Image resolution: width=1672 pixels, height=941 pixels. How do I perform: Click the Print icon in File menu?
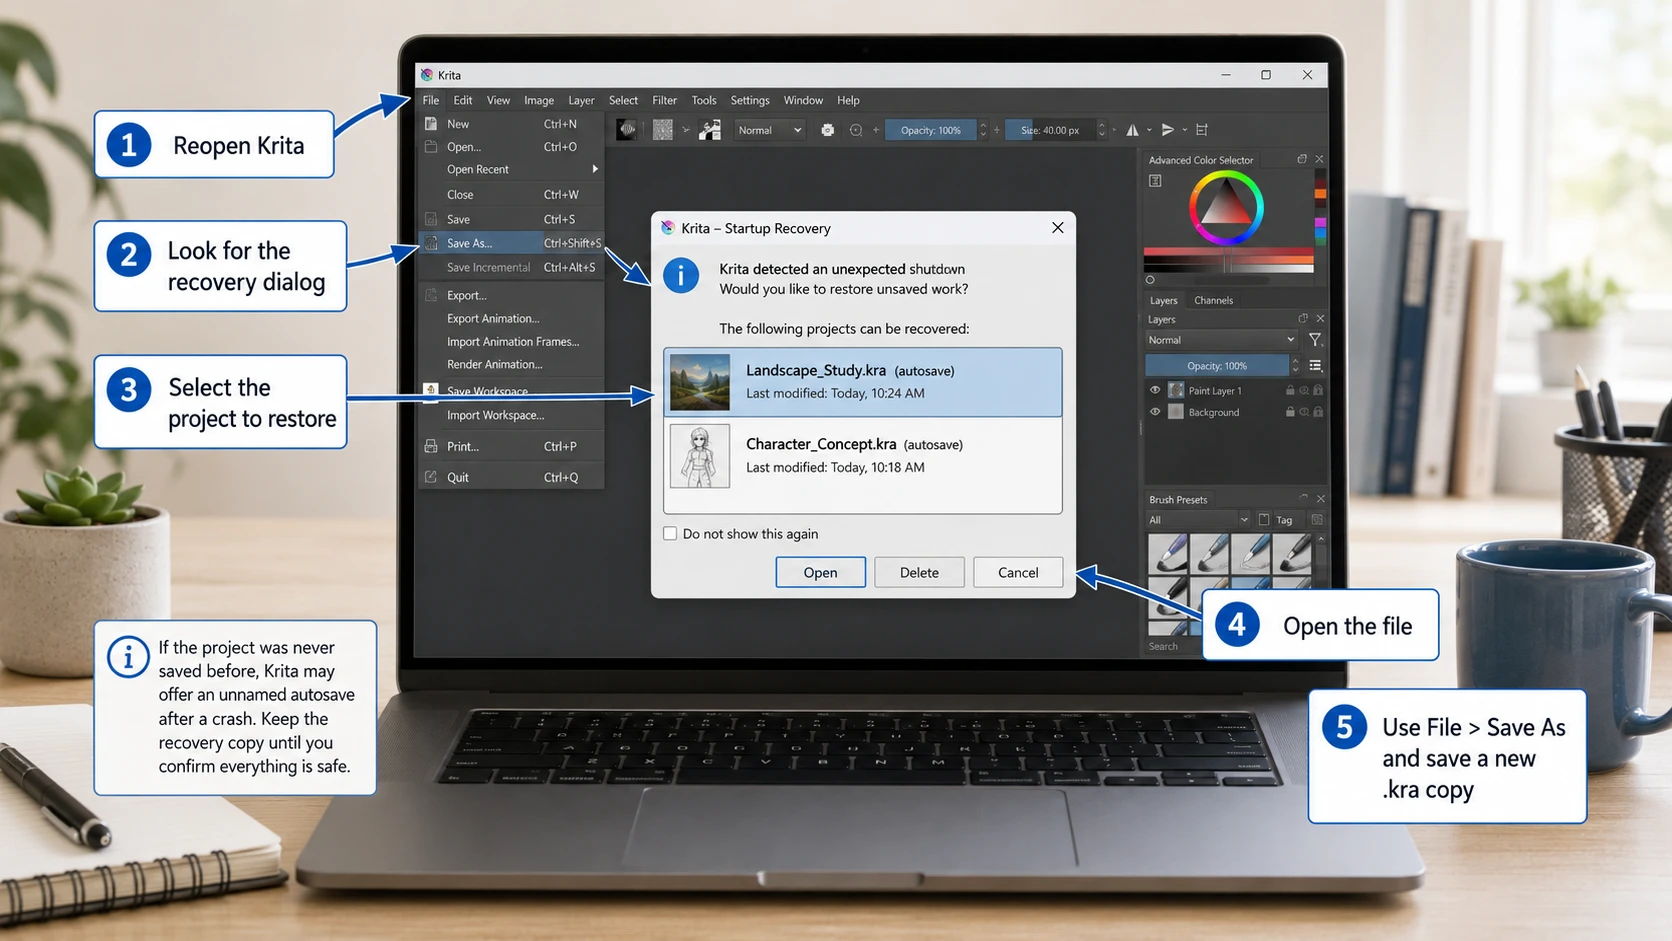point(431,446)
